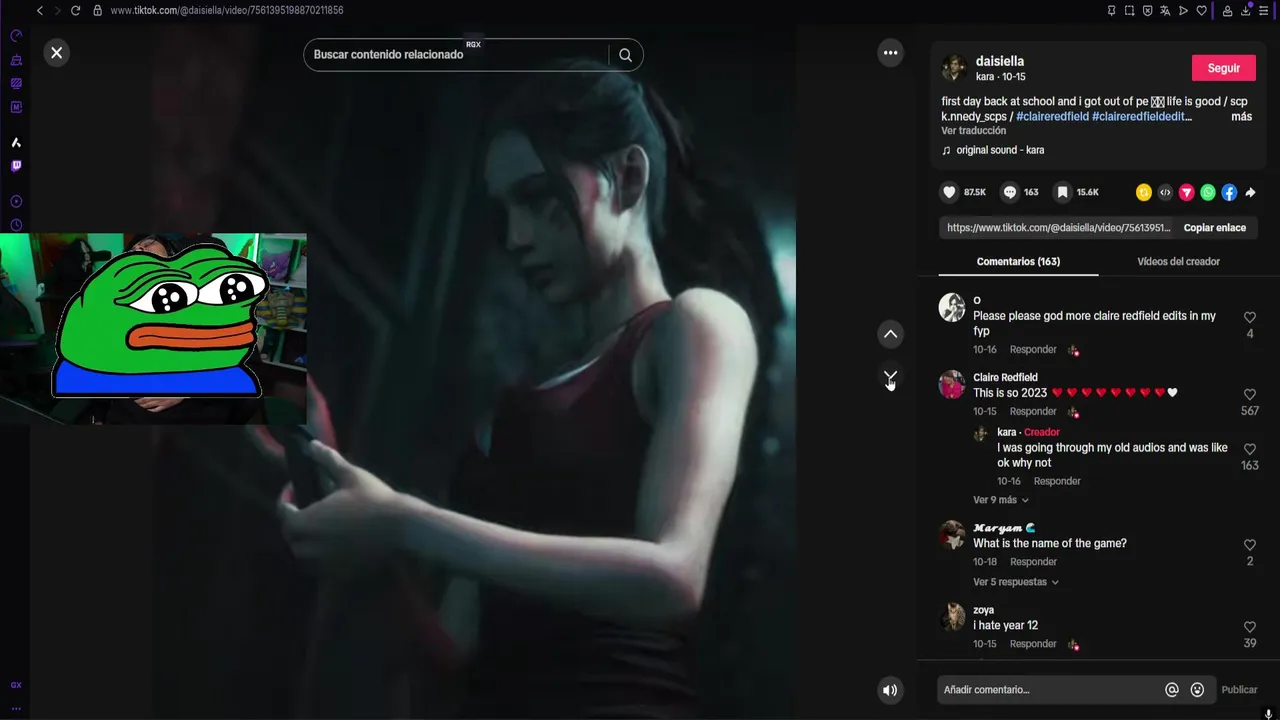Open Twitch panel in sidebar

click(x=16, y=166)
